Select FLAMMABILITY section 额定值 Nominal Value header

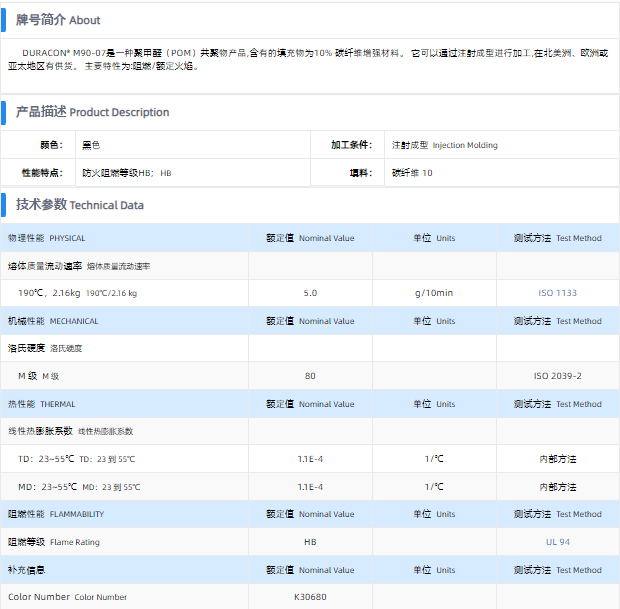[310, 514]
